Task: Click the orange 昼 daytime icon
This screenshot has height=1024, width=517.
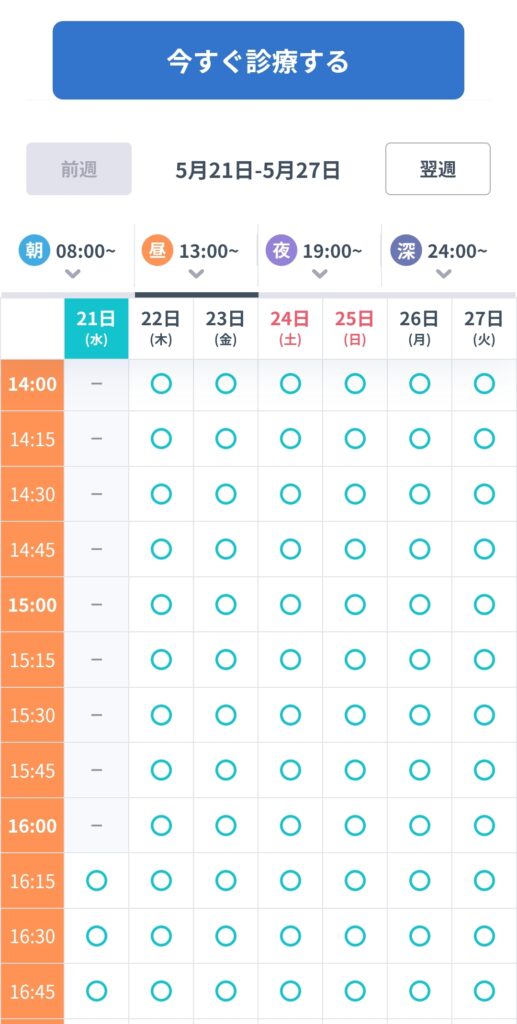Action: coord(157,251)
